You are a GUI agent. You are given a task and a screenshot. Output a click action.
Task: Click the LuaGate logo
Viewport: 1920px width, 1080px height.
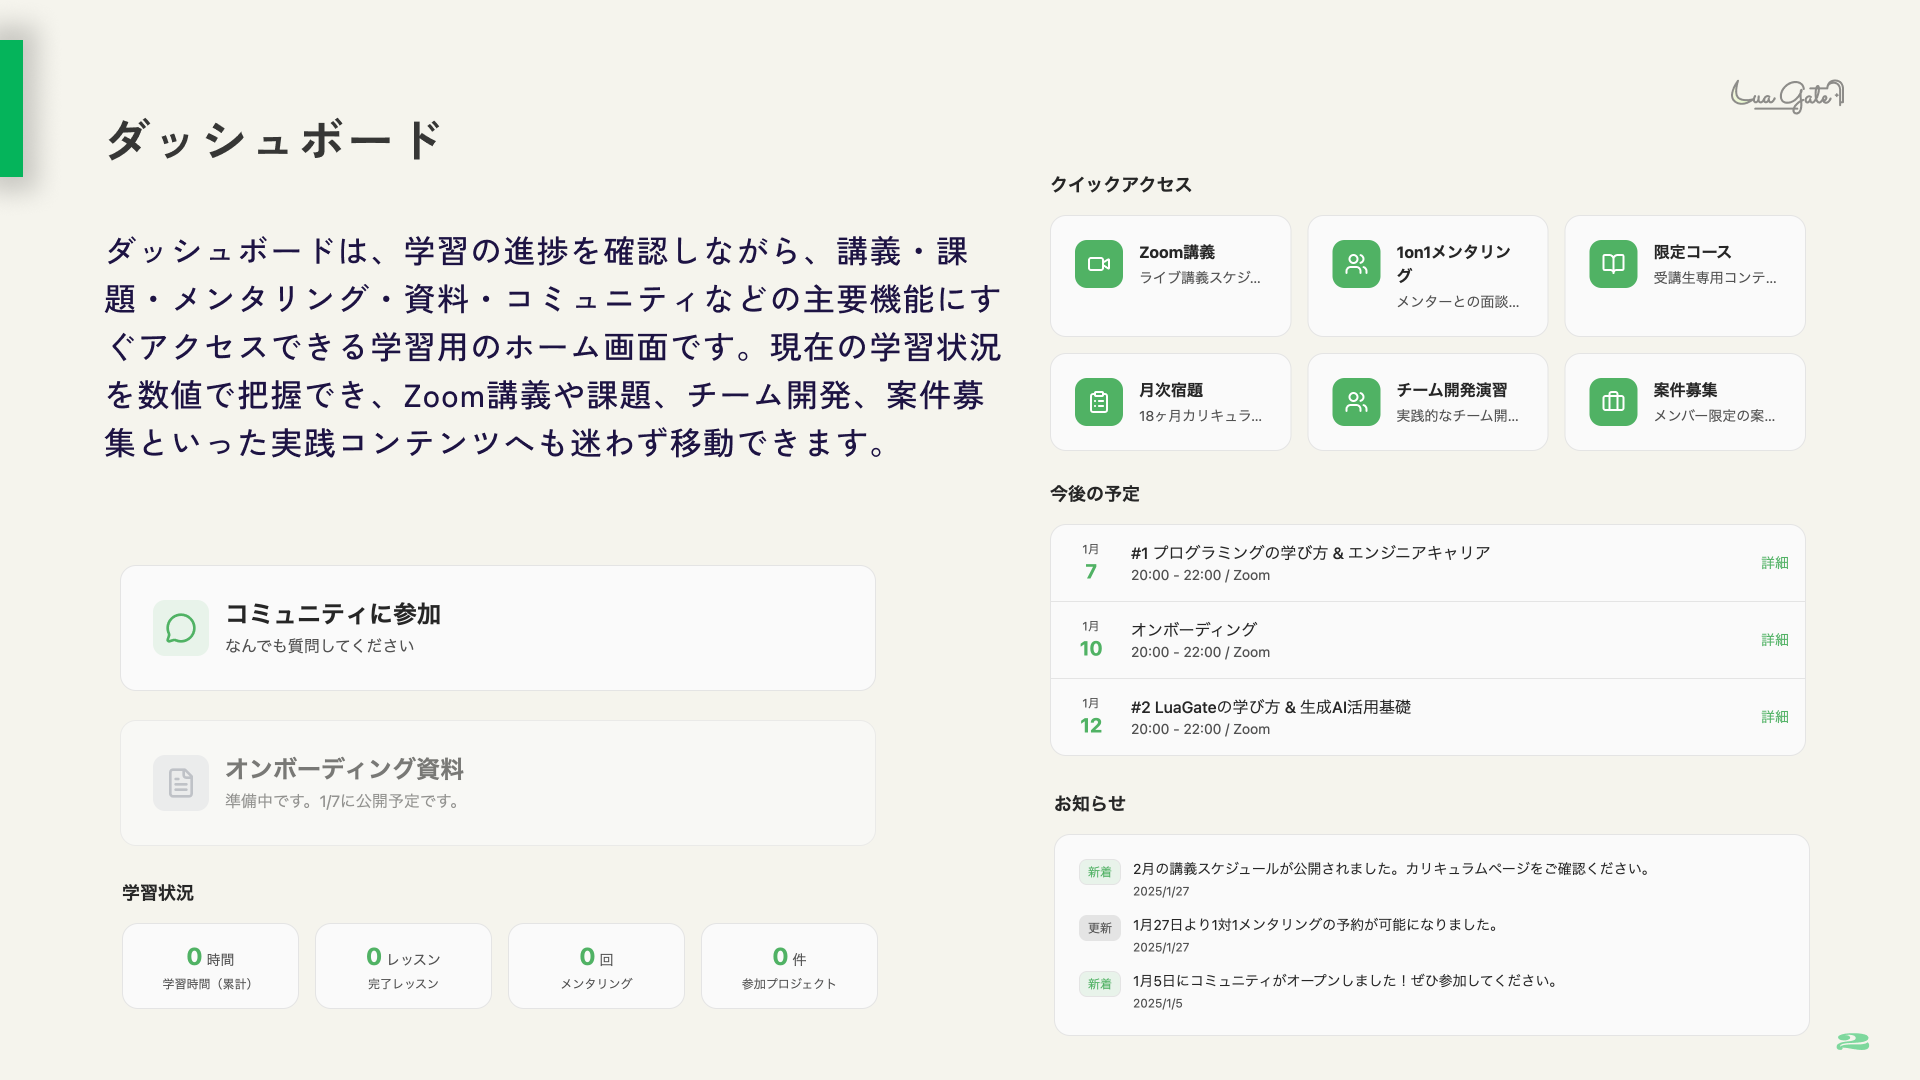pos(1787,96)
